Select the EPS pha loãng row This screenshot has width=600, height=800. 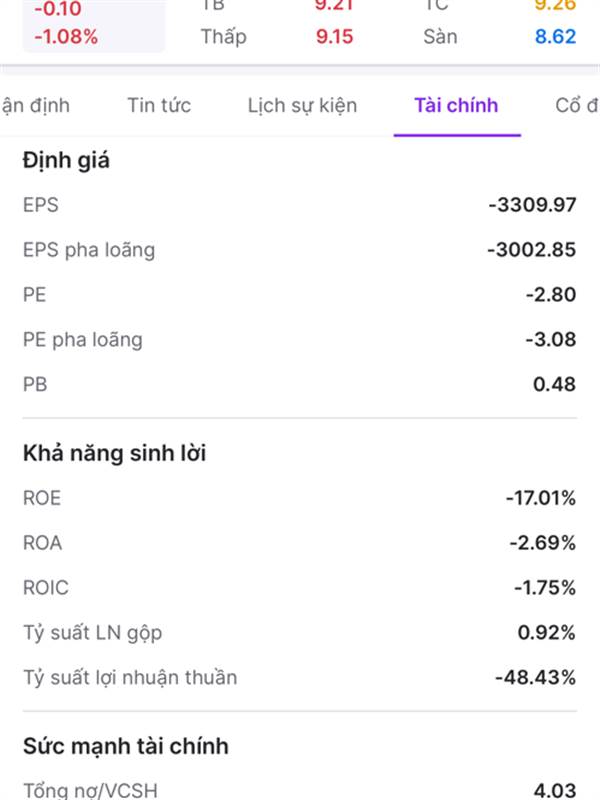click(299, 249)
